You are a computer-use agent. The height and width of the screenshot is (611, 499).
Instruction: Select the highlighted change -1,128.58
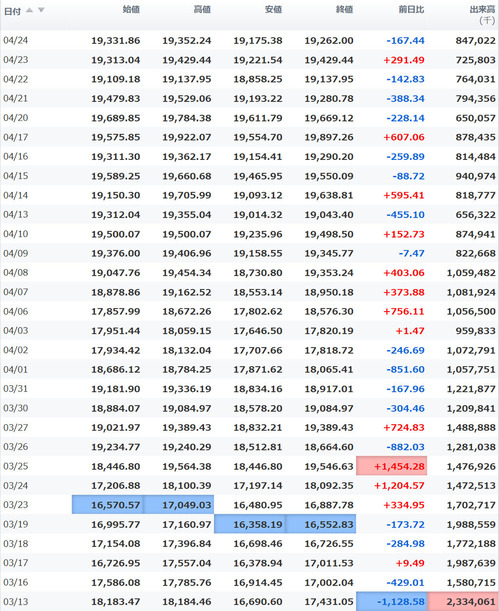391,601
